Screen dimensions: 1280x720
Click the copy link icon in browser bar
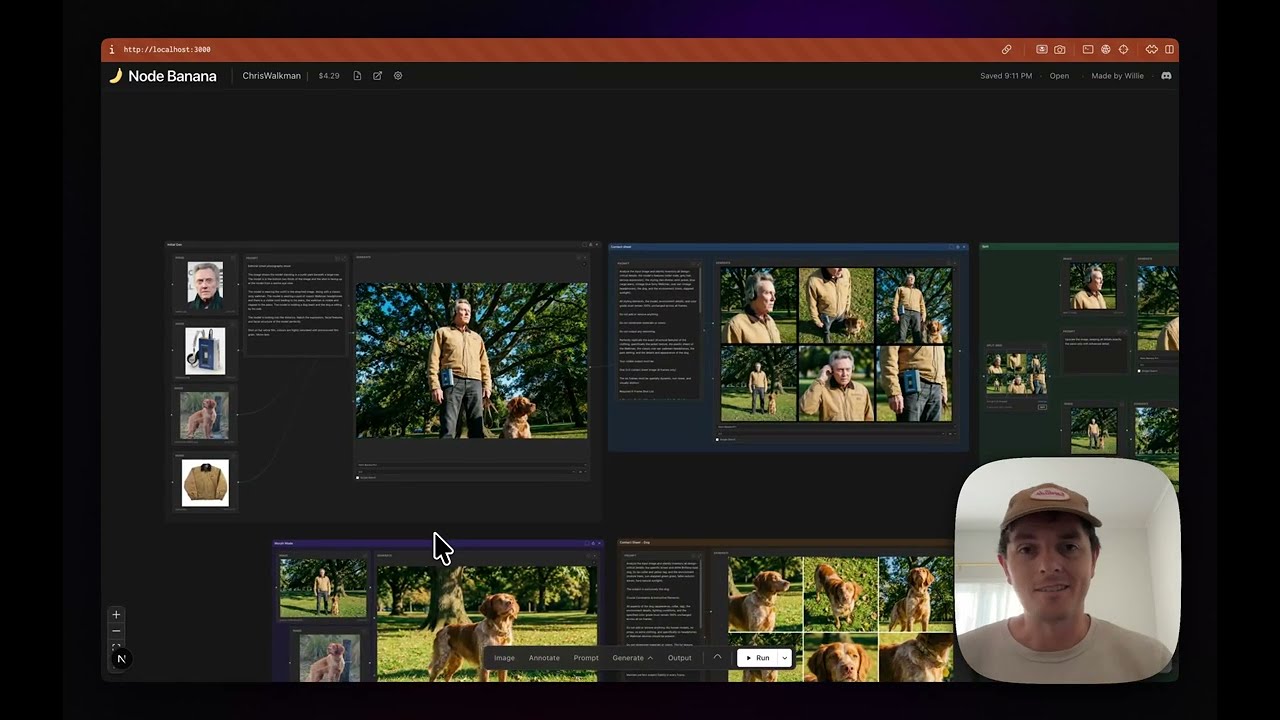[x=1006, y=49]
